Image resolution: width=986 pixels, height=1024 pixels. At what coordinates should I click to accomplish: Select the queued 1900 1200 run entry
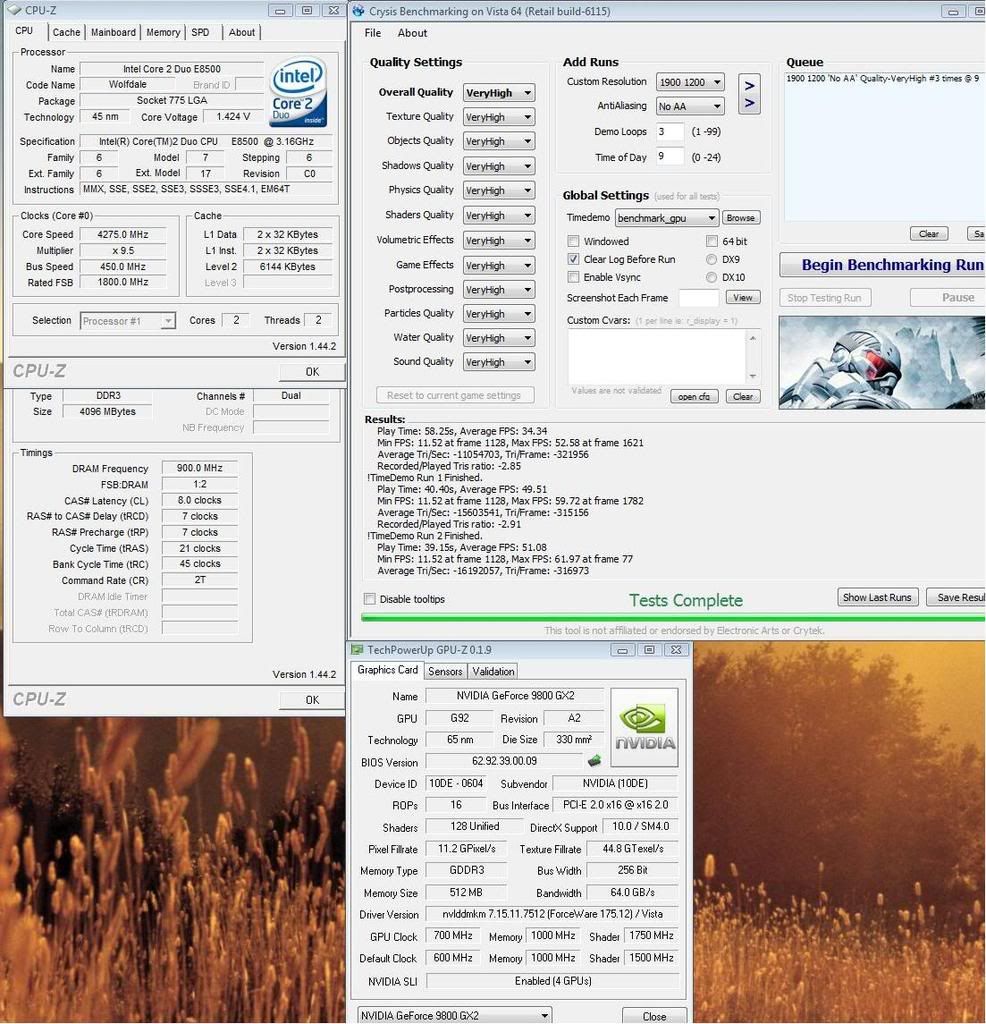point(882,78)
